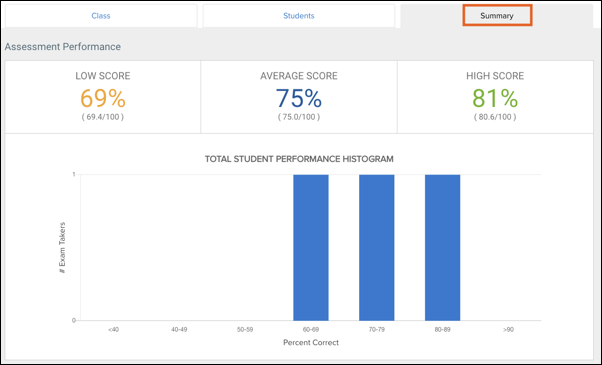This screenshot has width=602, height=365.
Task: Open the Students tab
Action: pyautogui.click(x=299, y=16)
